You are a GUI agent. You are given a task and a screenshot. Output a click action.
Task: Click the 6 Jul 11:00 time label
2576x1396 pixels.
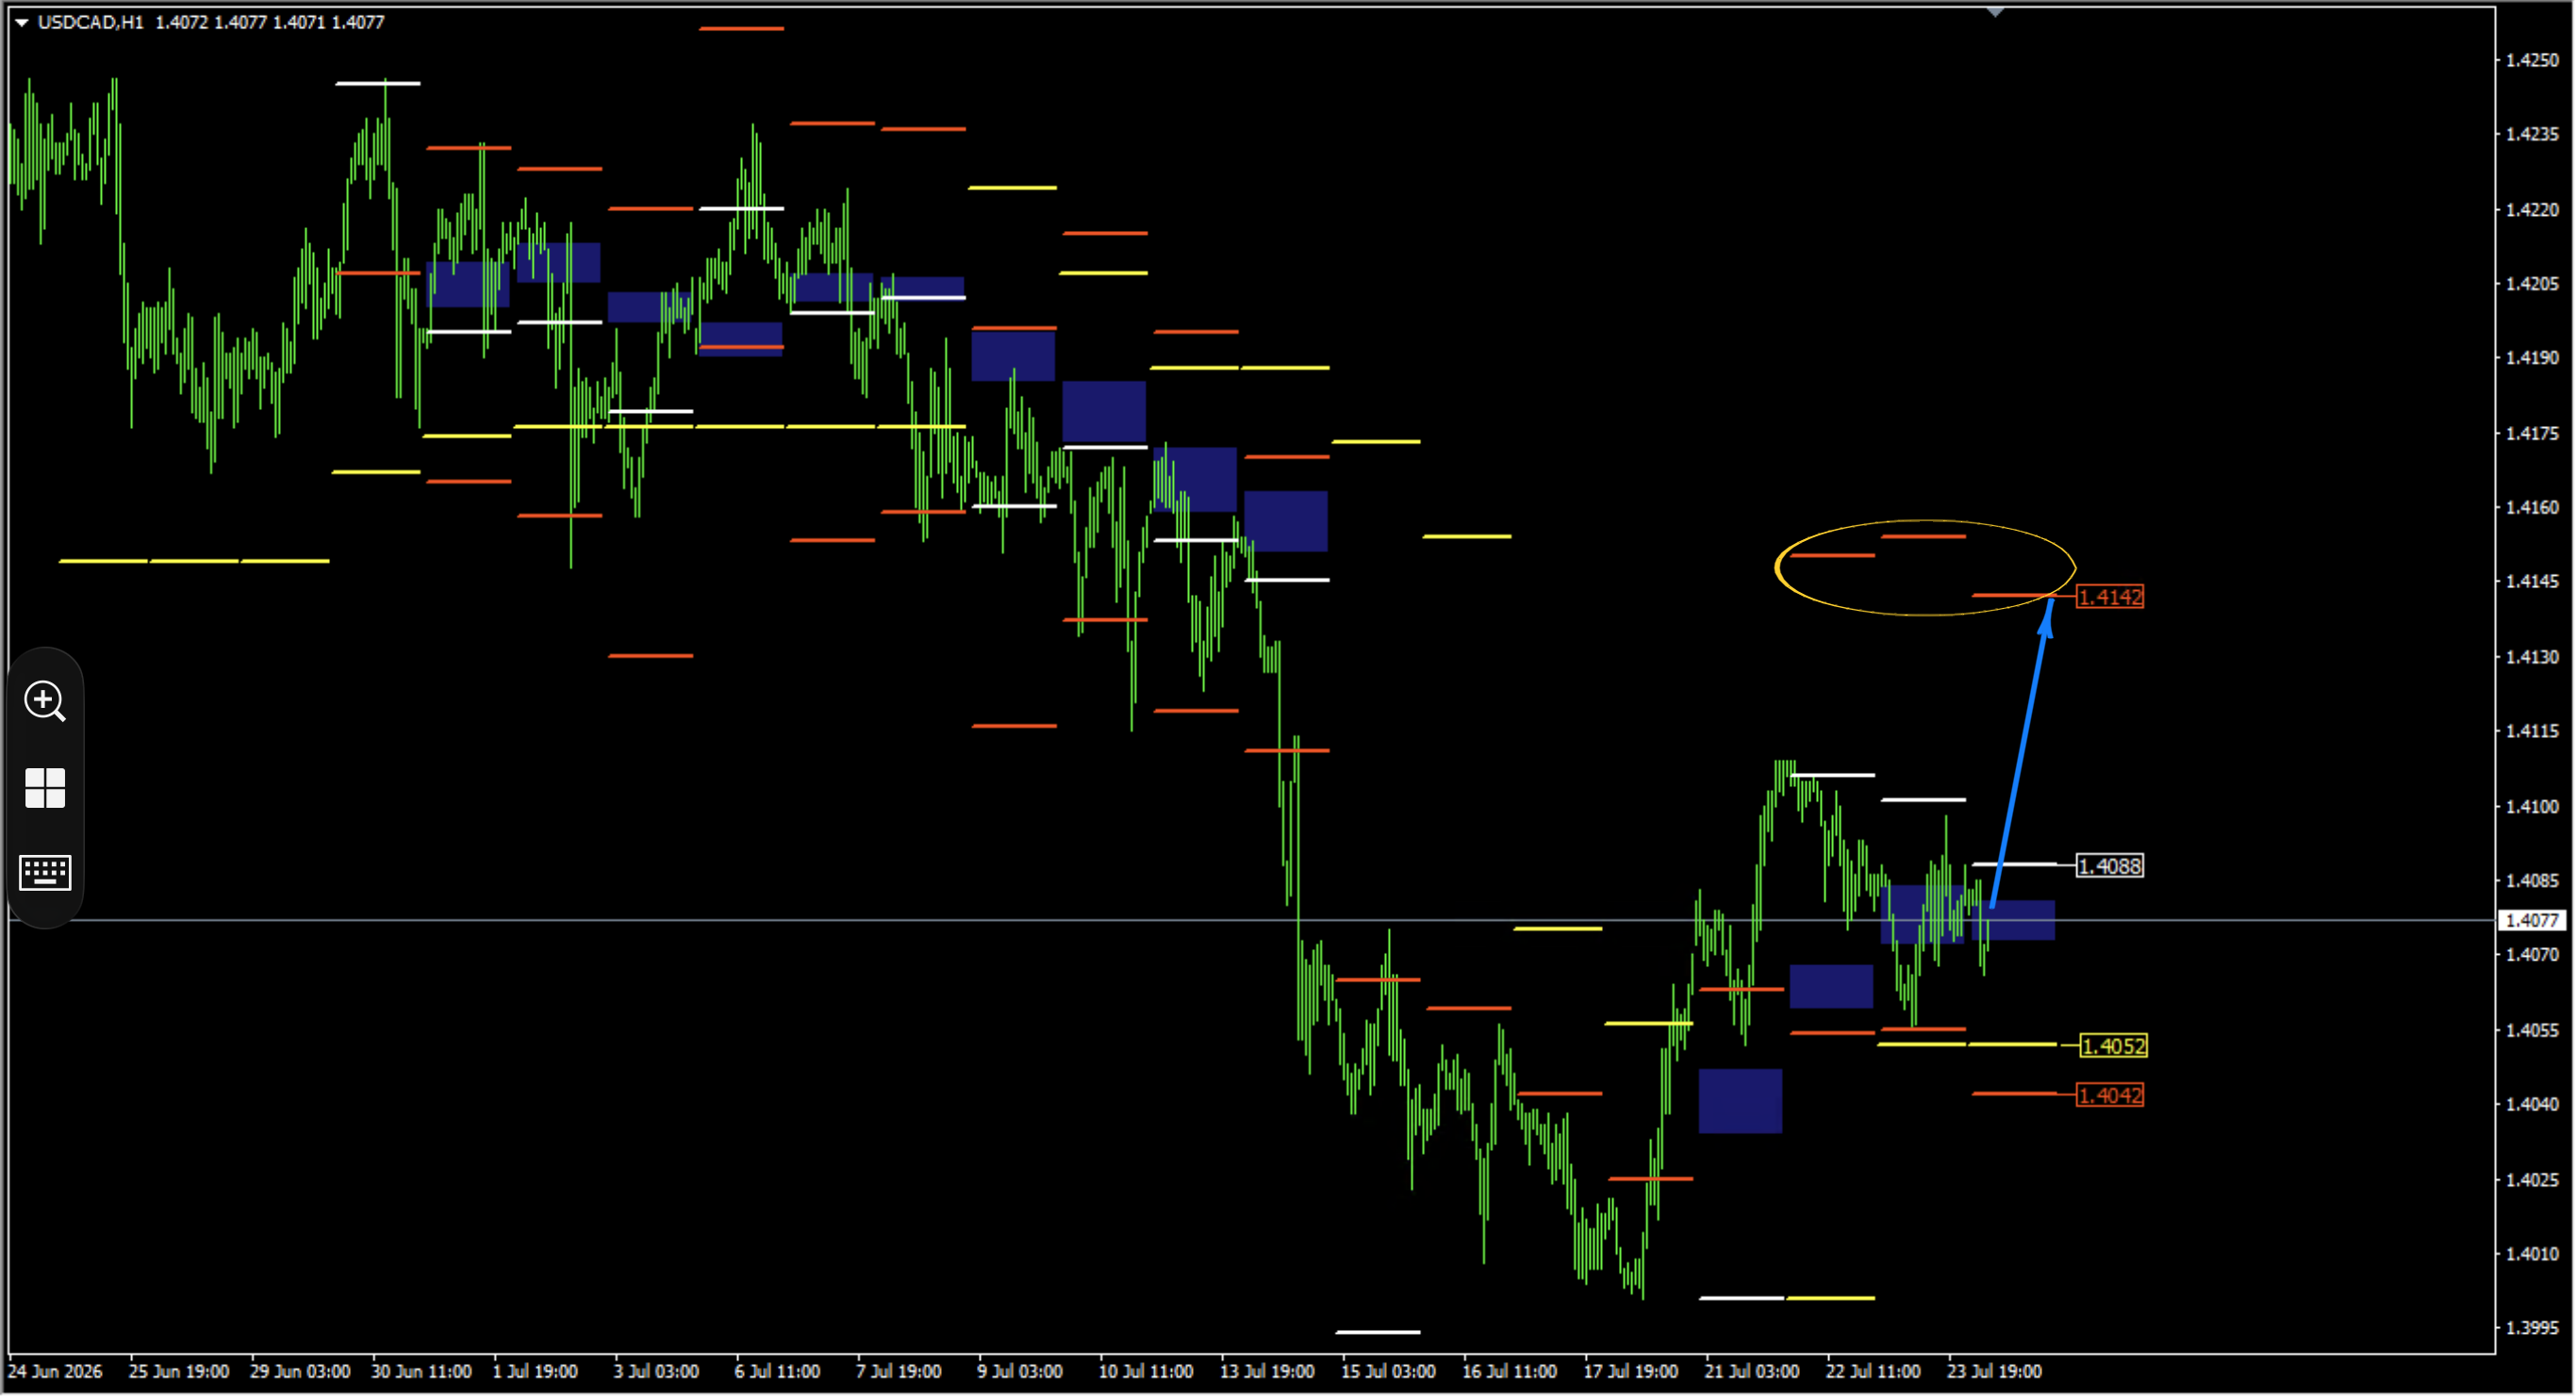tap(777, 1371)
